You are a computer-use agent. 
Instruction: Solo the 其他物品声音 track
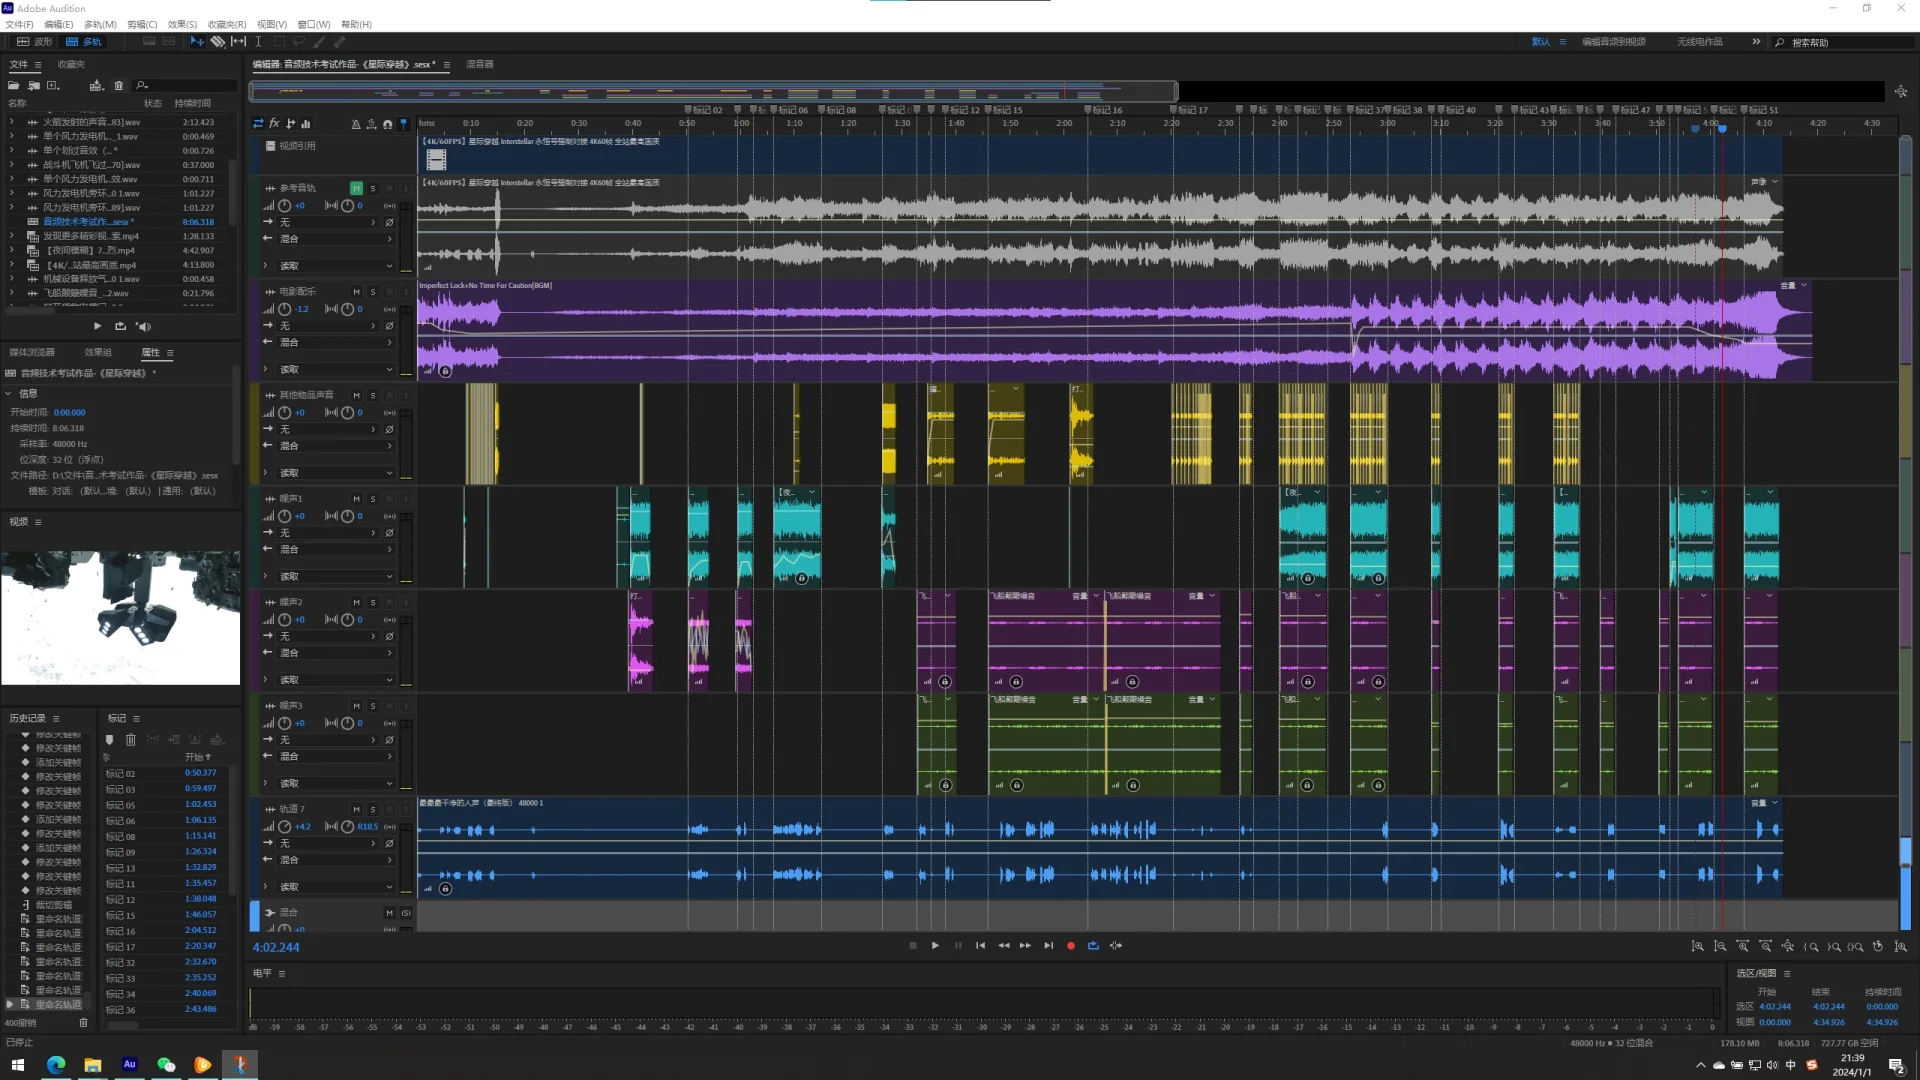[373, 395]
